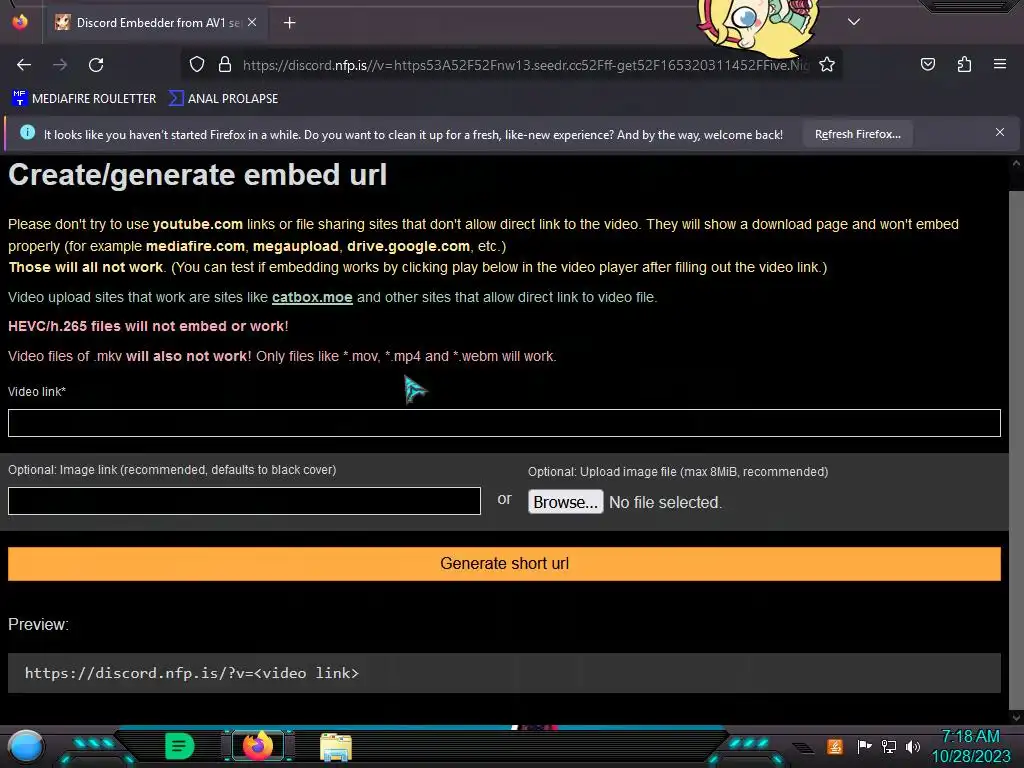
Task: Open File Explorer from the taskbar
Action: click(x=336, y=747)
